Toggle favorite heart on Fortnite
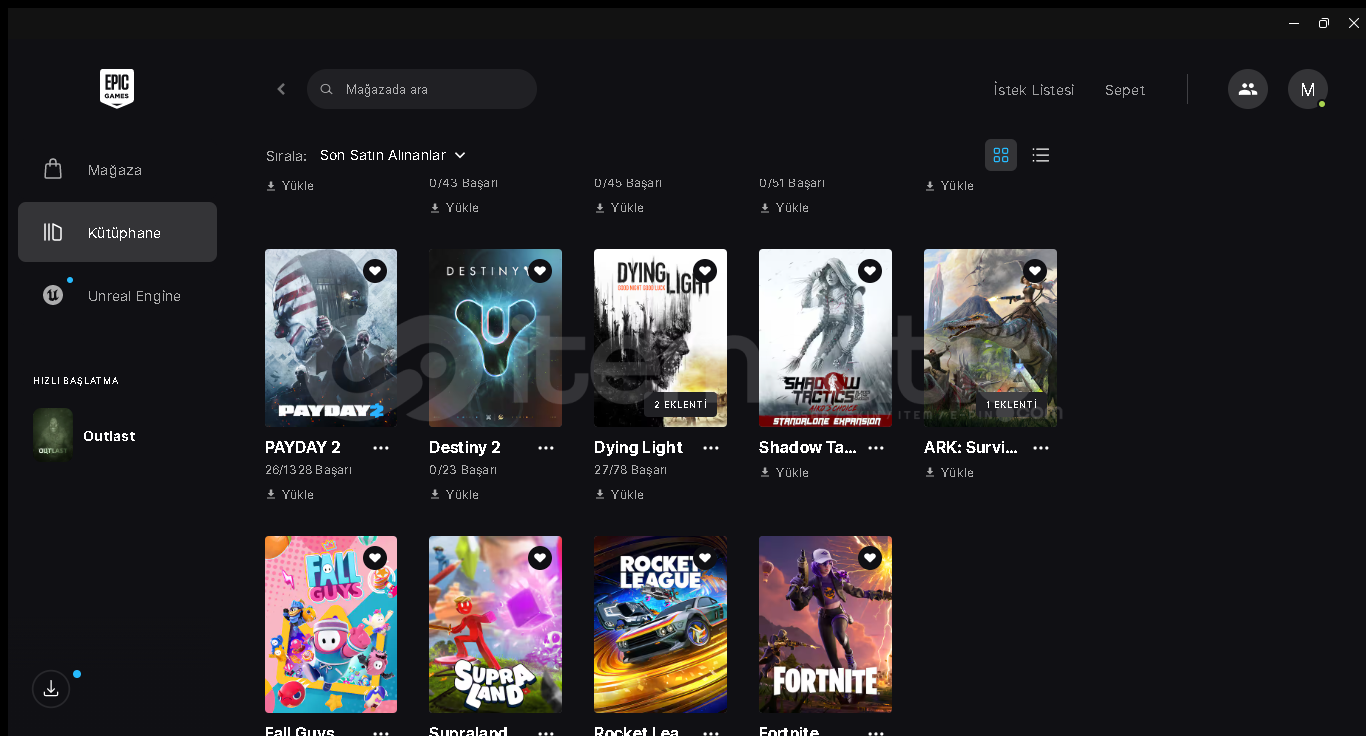Screen dimensions: 1366x736 (870, 558)
